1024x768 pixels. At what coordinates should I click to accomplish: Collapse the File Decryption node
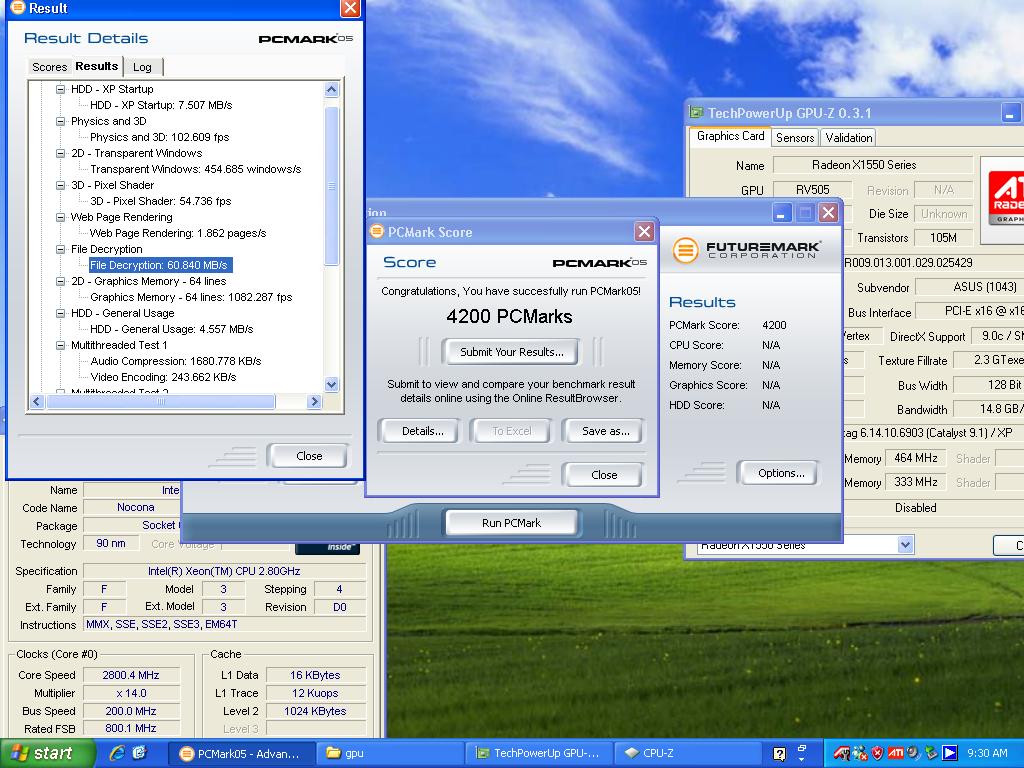pos(60,249)
